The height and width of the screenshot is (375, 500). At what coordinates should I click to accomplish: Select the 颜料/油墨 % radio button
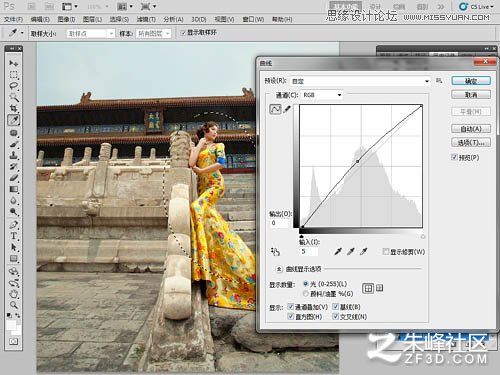(305, 294)
